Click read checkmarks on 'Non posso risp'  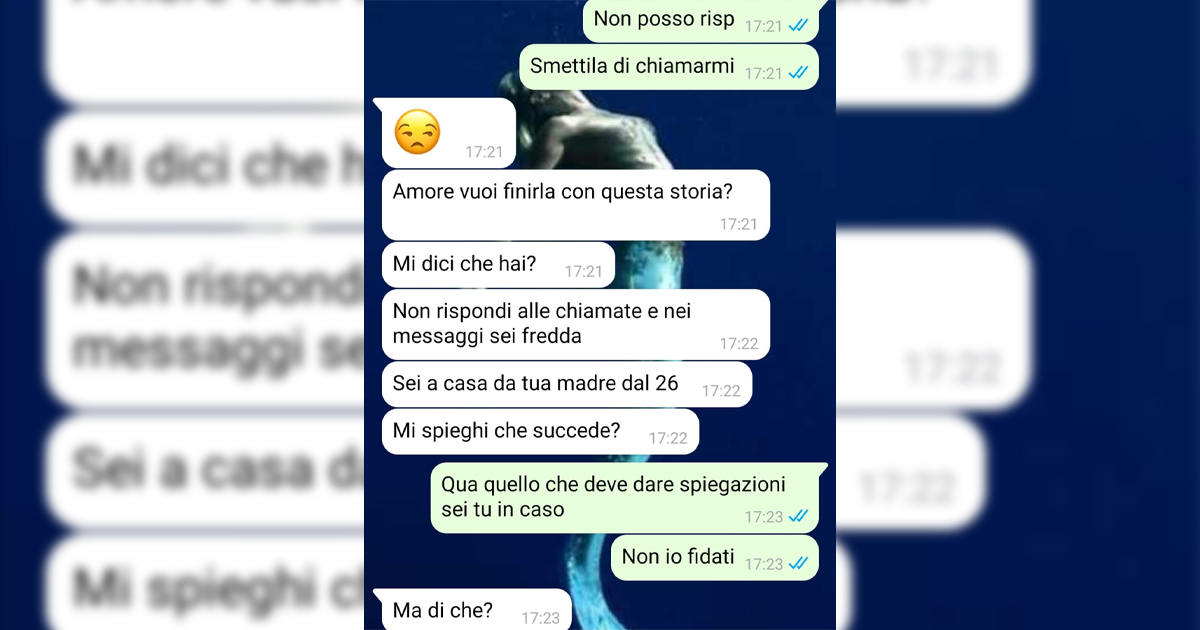(798, 26)
